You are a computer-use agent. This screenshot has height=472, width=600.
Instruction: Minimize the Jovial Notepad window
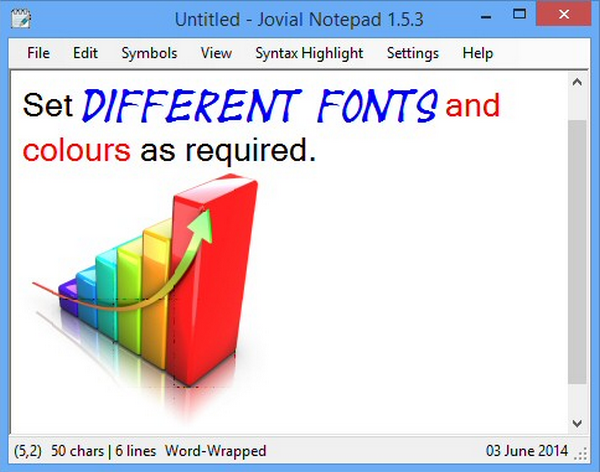click(x=486, y=17)
